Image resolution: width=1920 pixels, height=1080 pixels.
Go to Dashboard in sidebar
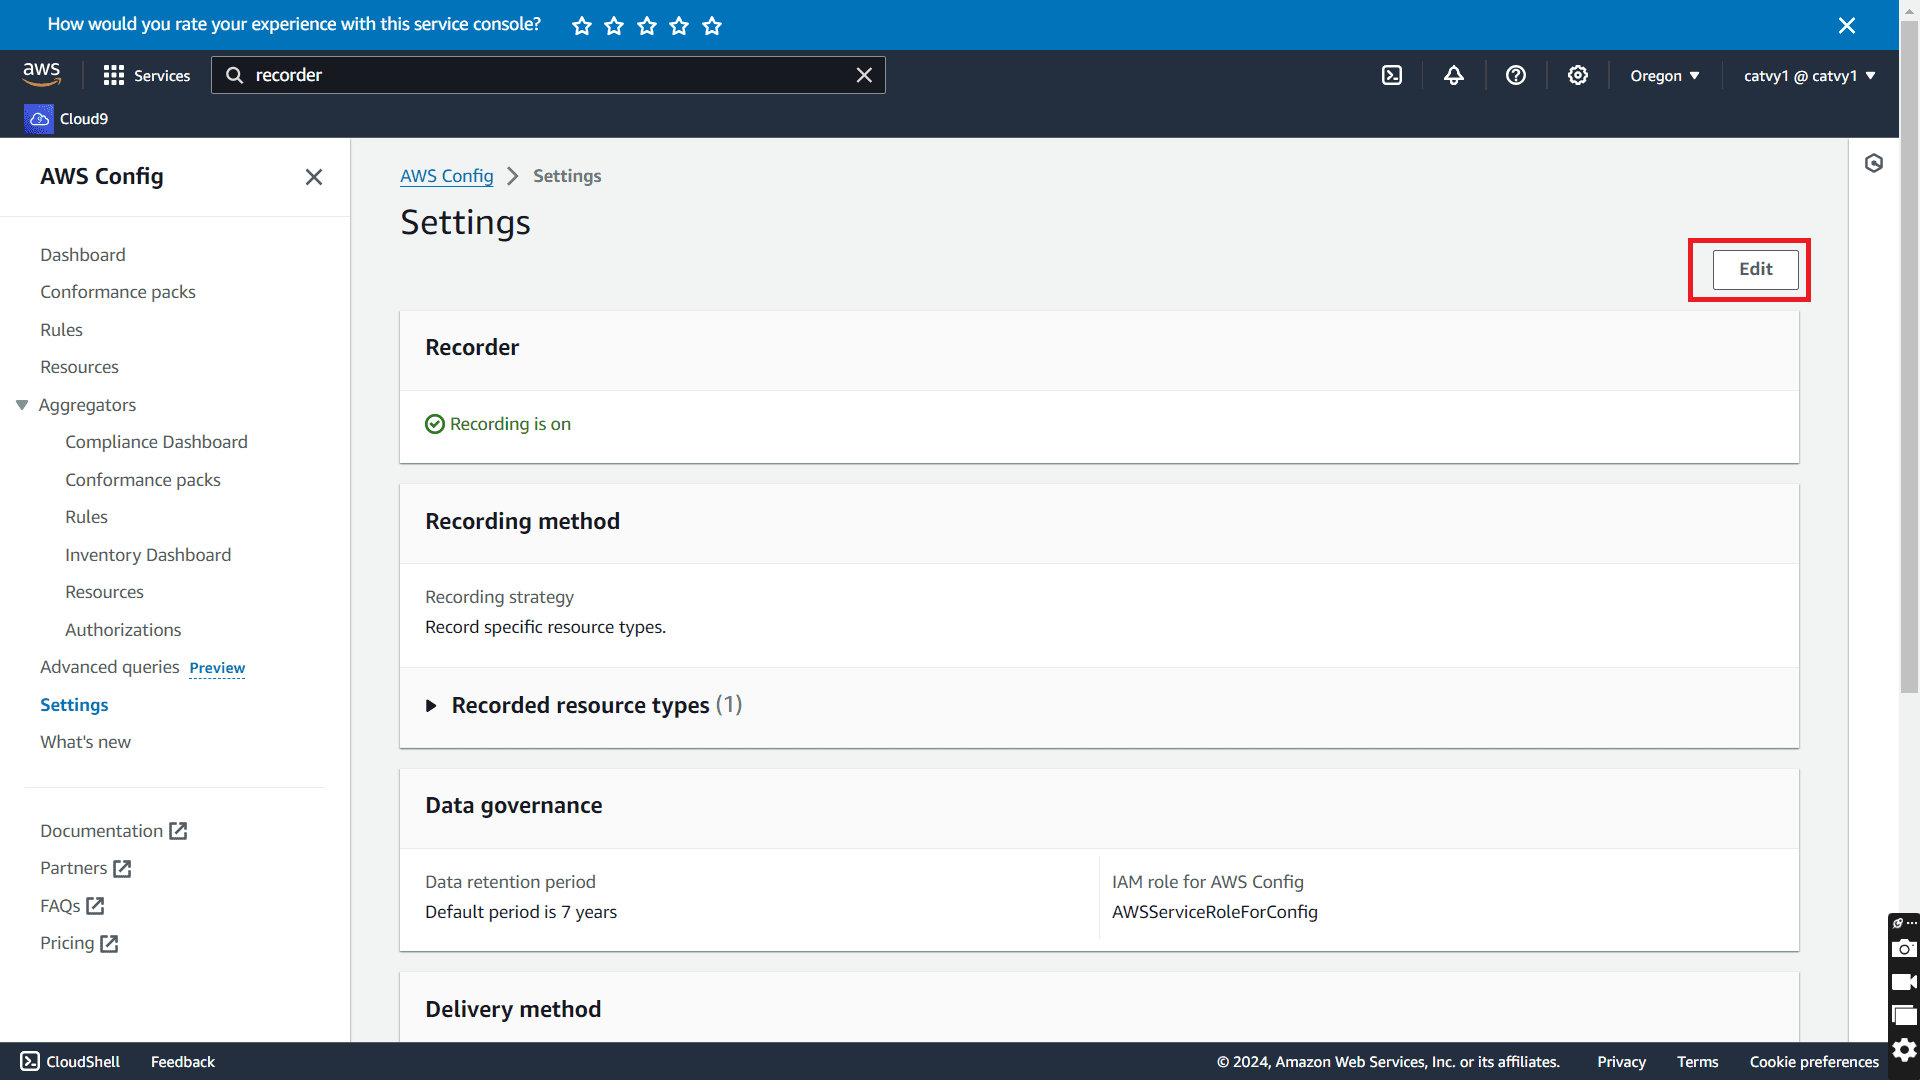(x=83, y=255)
